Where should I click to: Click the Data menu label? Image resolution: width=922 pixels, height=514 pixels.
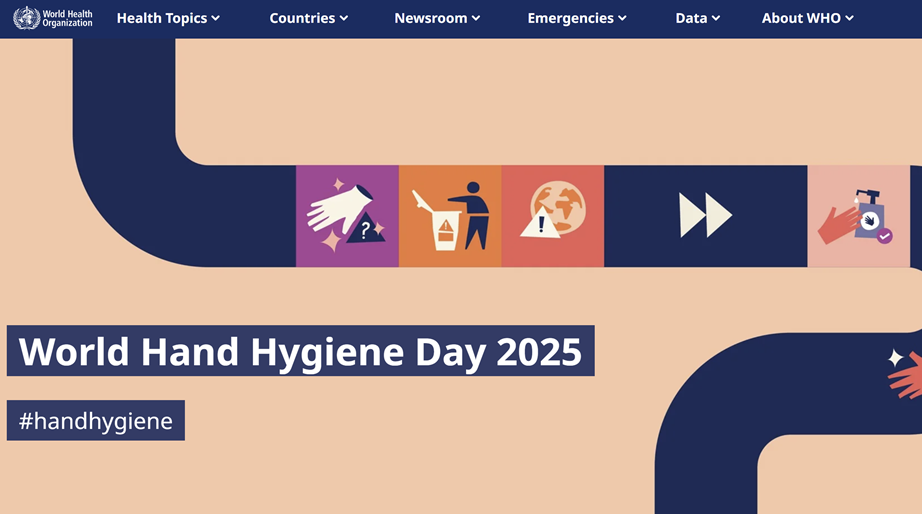[691, 18]
